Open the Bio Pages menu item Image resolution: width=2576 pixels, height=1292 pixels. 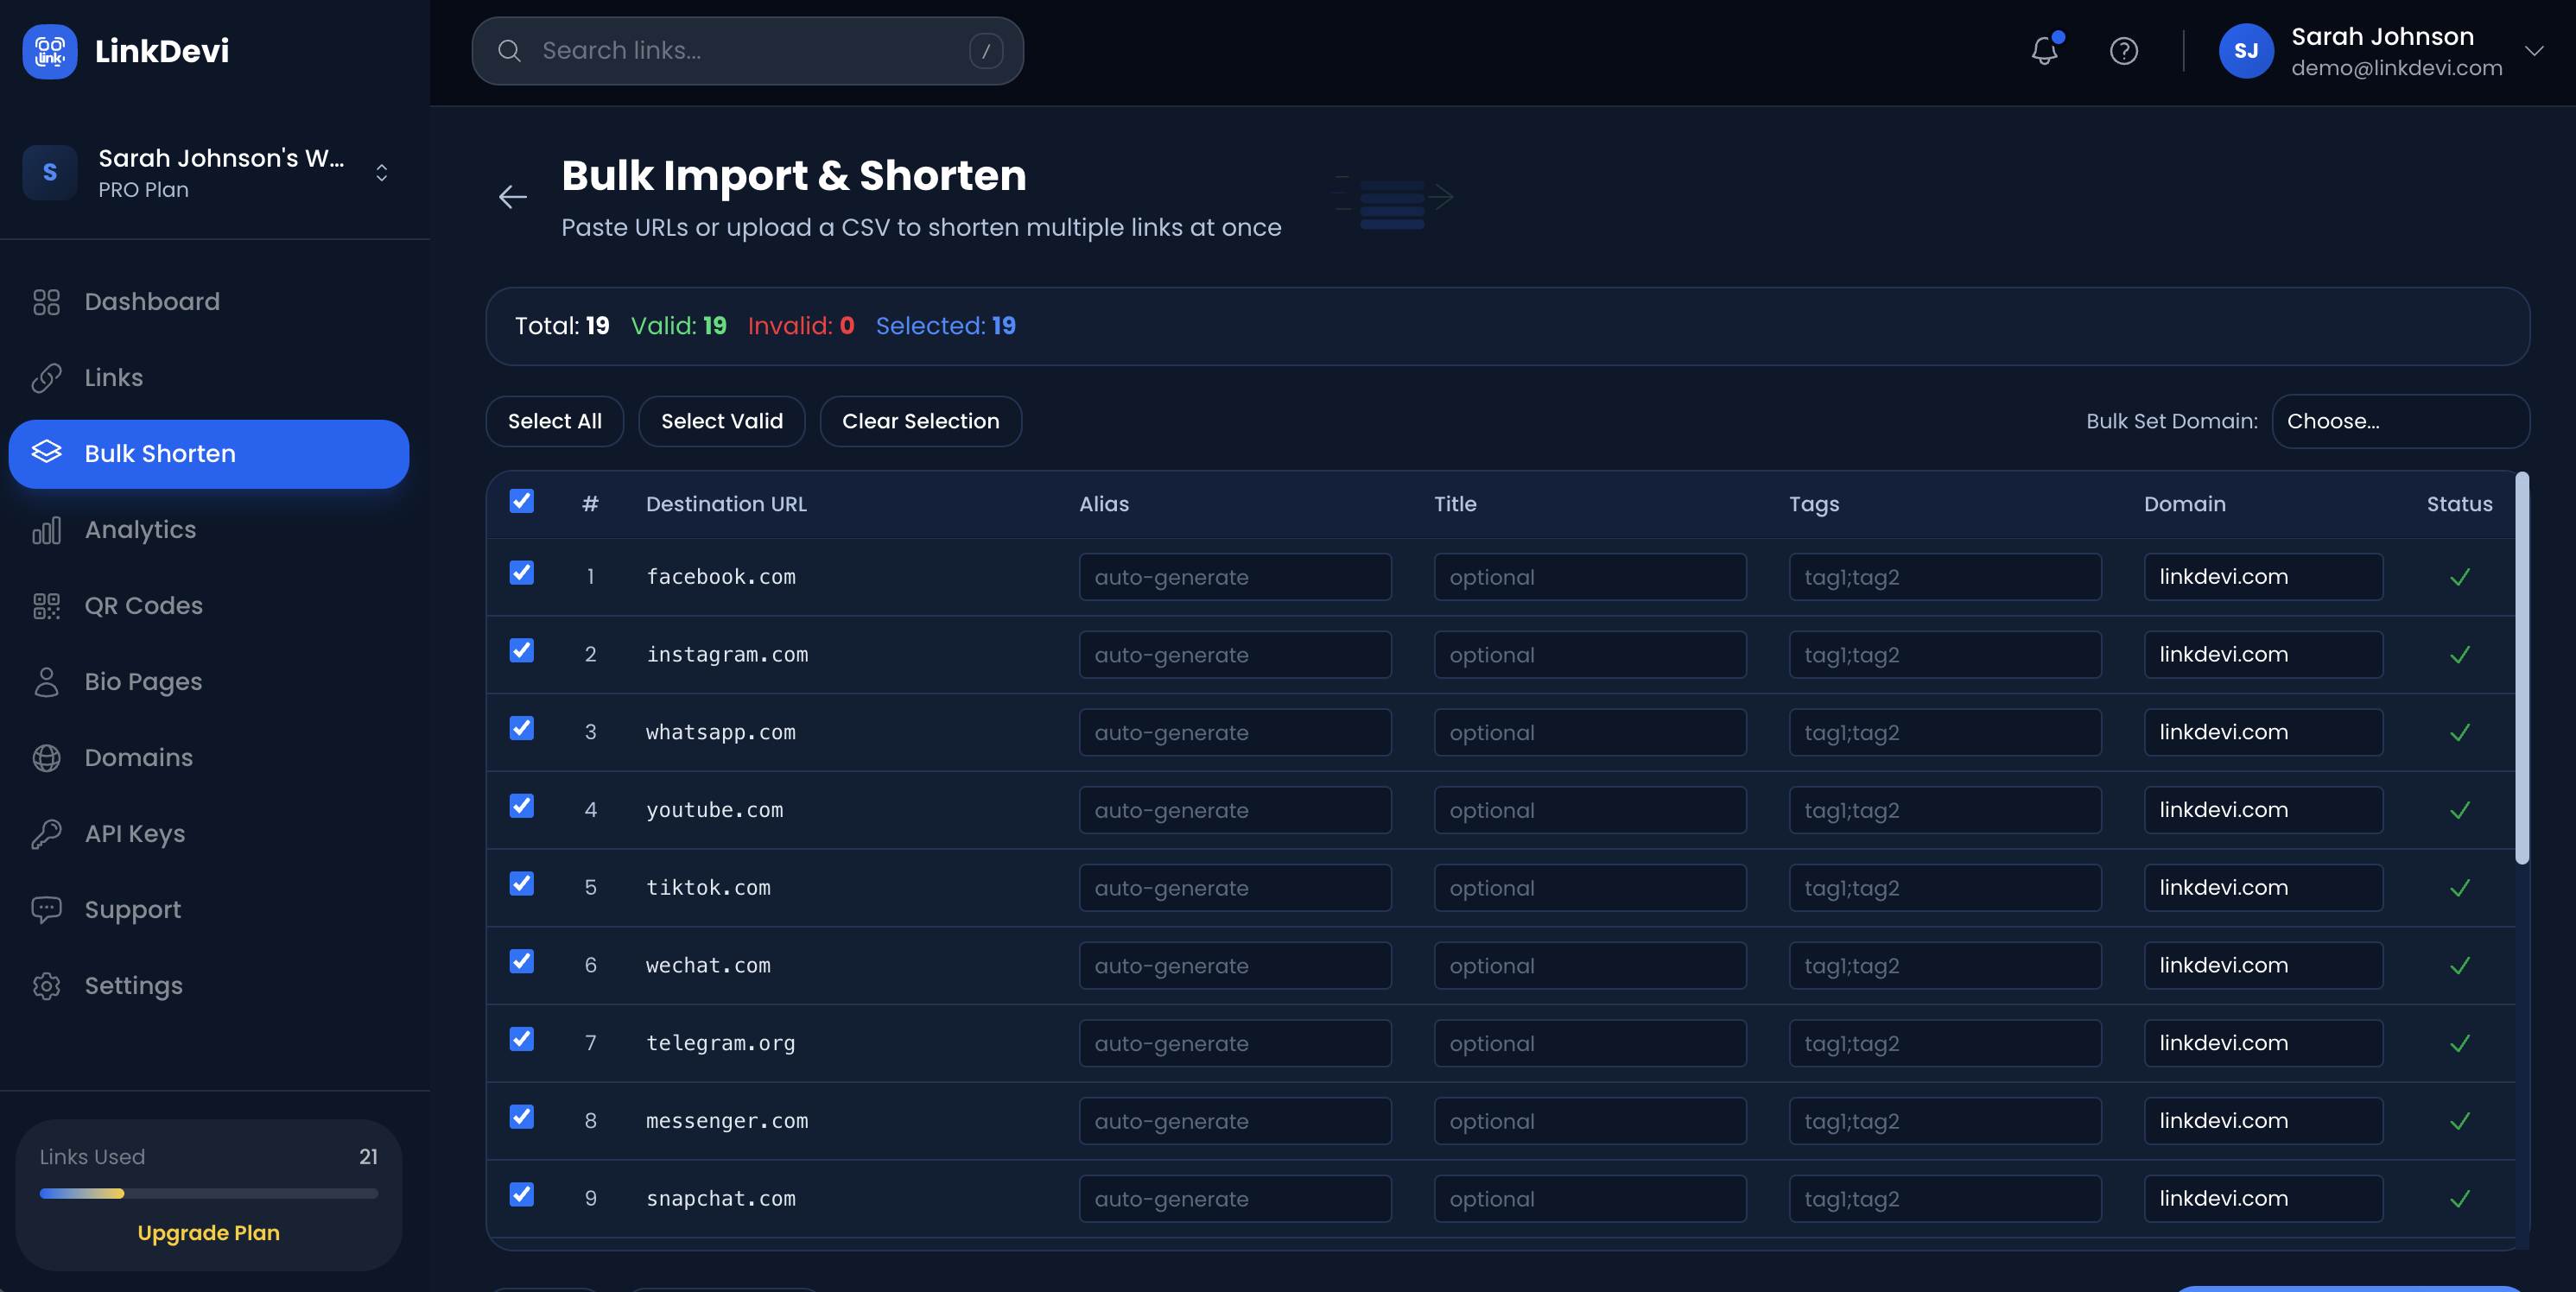click(208, 682)
